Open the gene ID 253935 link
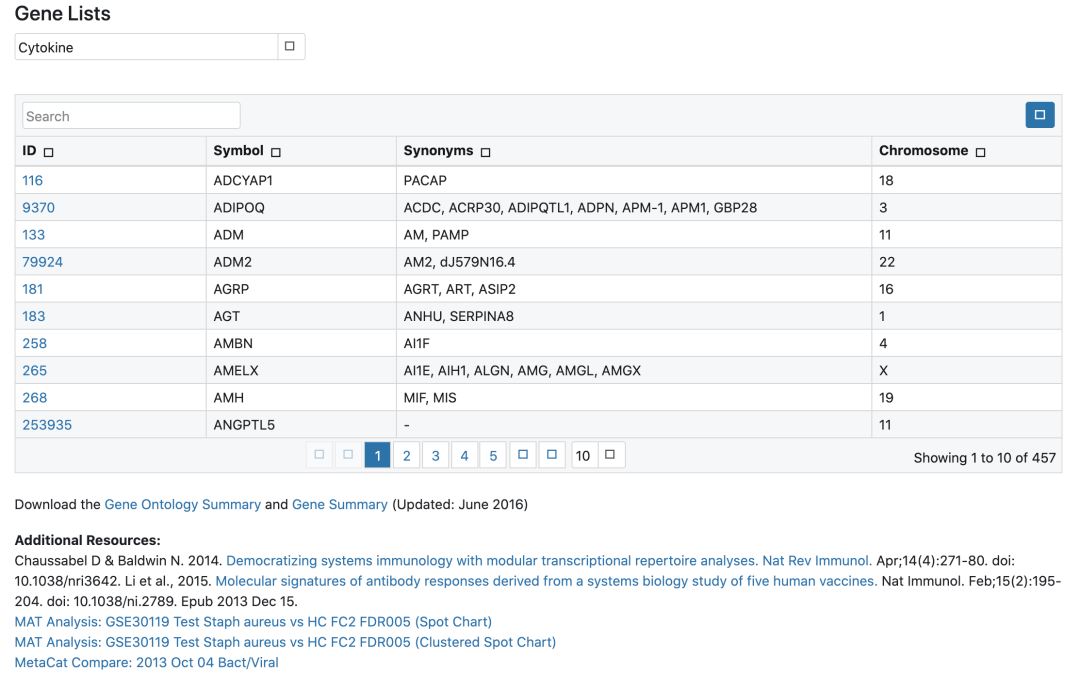 (x=47, y=425)
